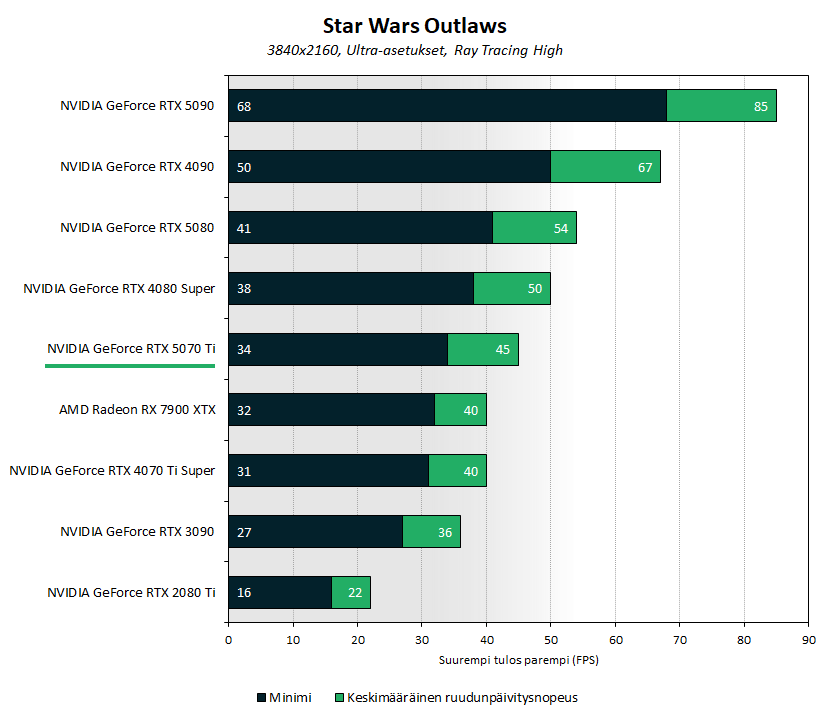This screenshot has height=719, width=830.
Task: Click the RTX 4090 minimum bar showing 50
Action: coord(390,167)
